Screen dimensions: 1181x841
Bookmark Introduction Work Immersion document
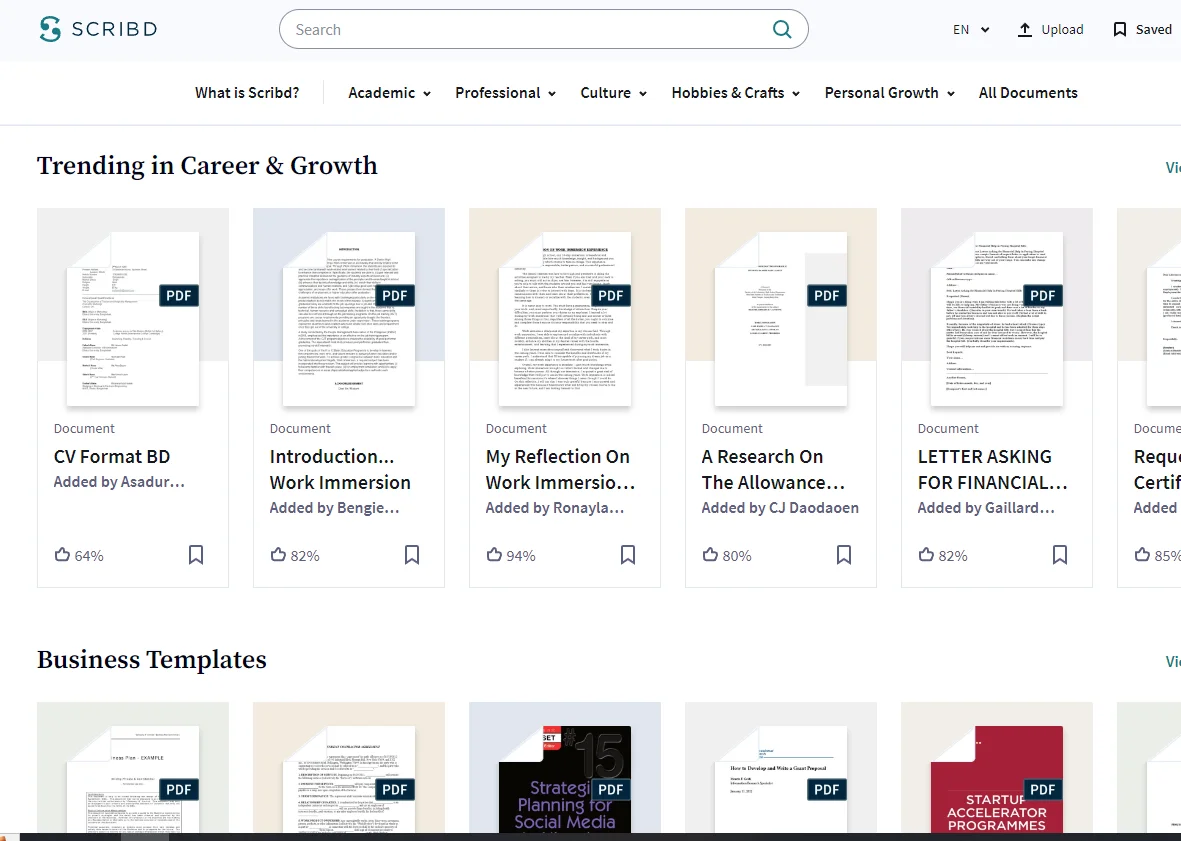(412, 555)
